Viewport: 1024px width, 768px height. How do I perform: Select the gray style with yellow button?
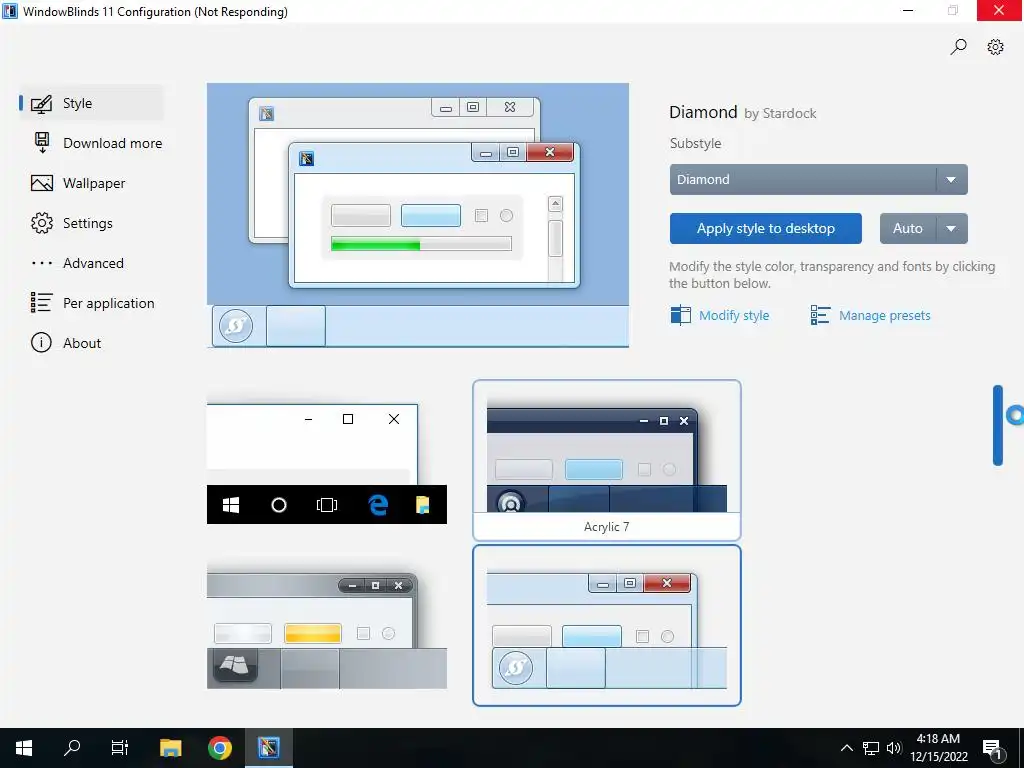(x=327, y=626)
